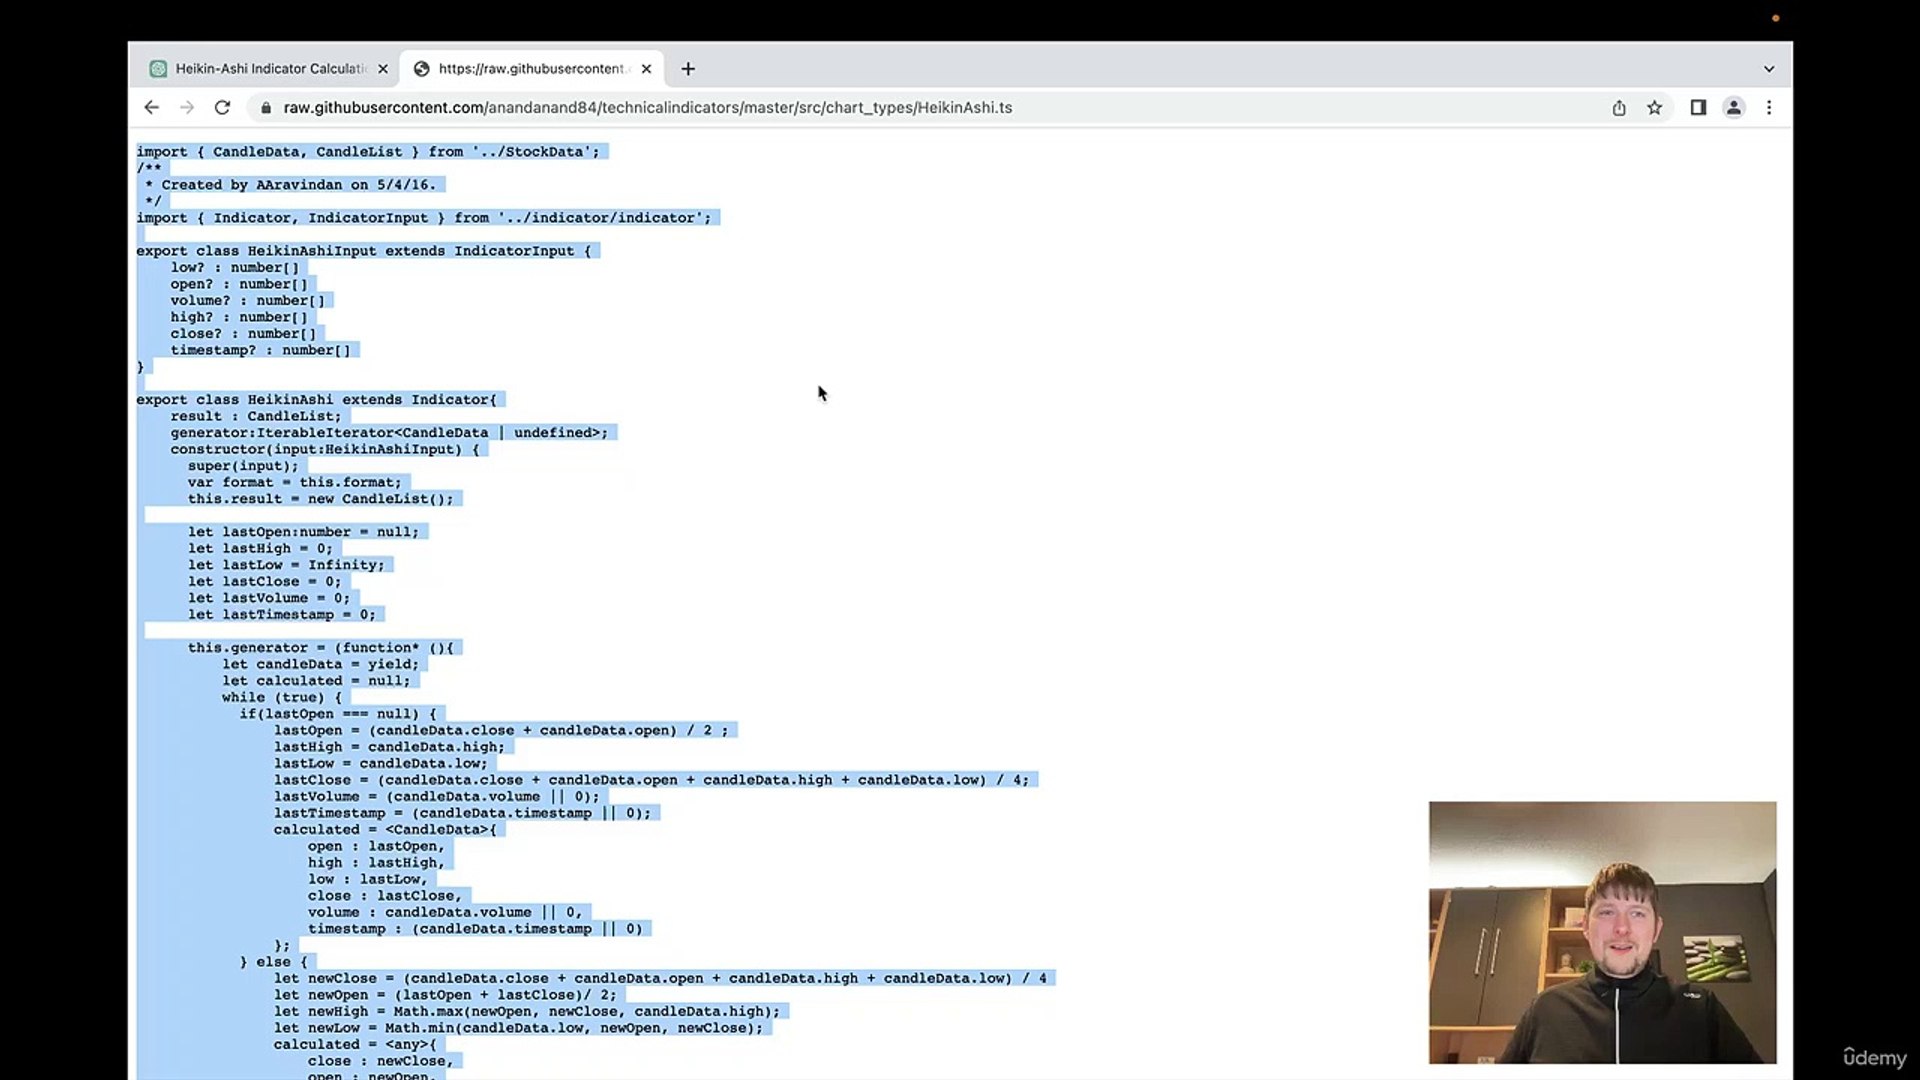The height and width of the screenshot is (1080, 1920).
Task: Click the ChatGPT favicon on the first tab
Action: [x=159, y=68]
